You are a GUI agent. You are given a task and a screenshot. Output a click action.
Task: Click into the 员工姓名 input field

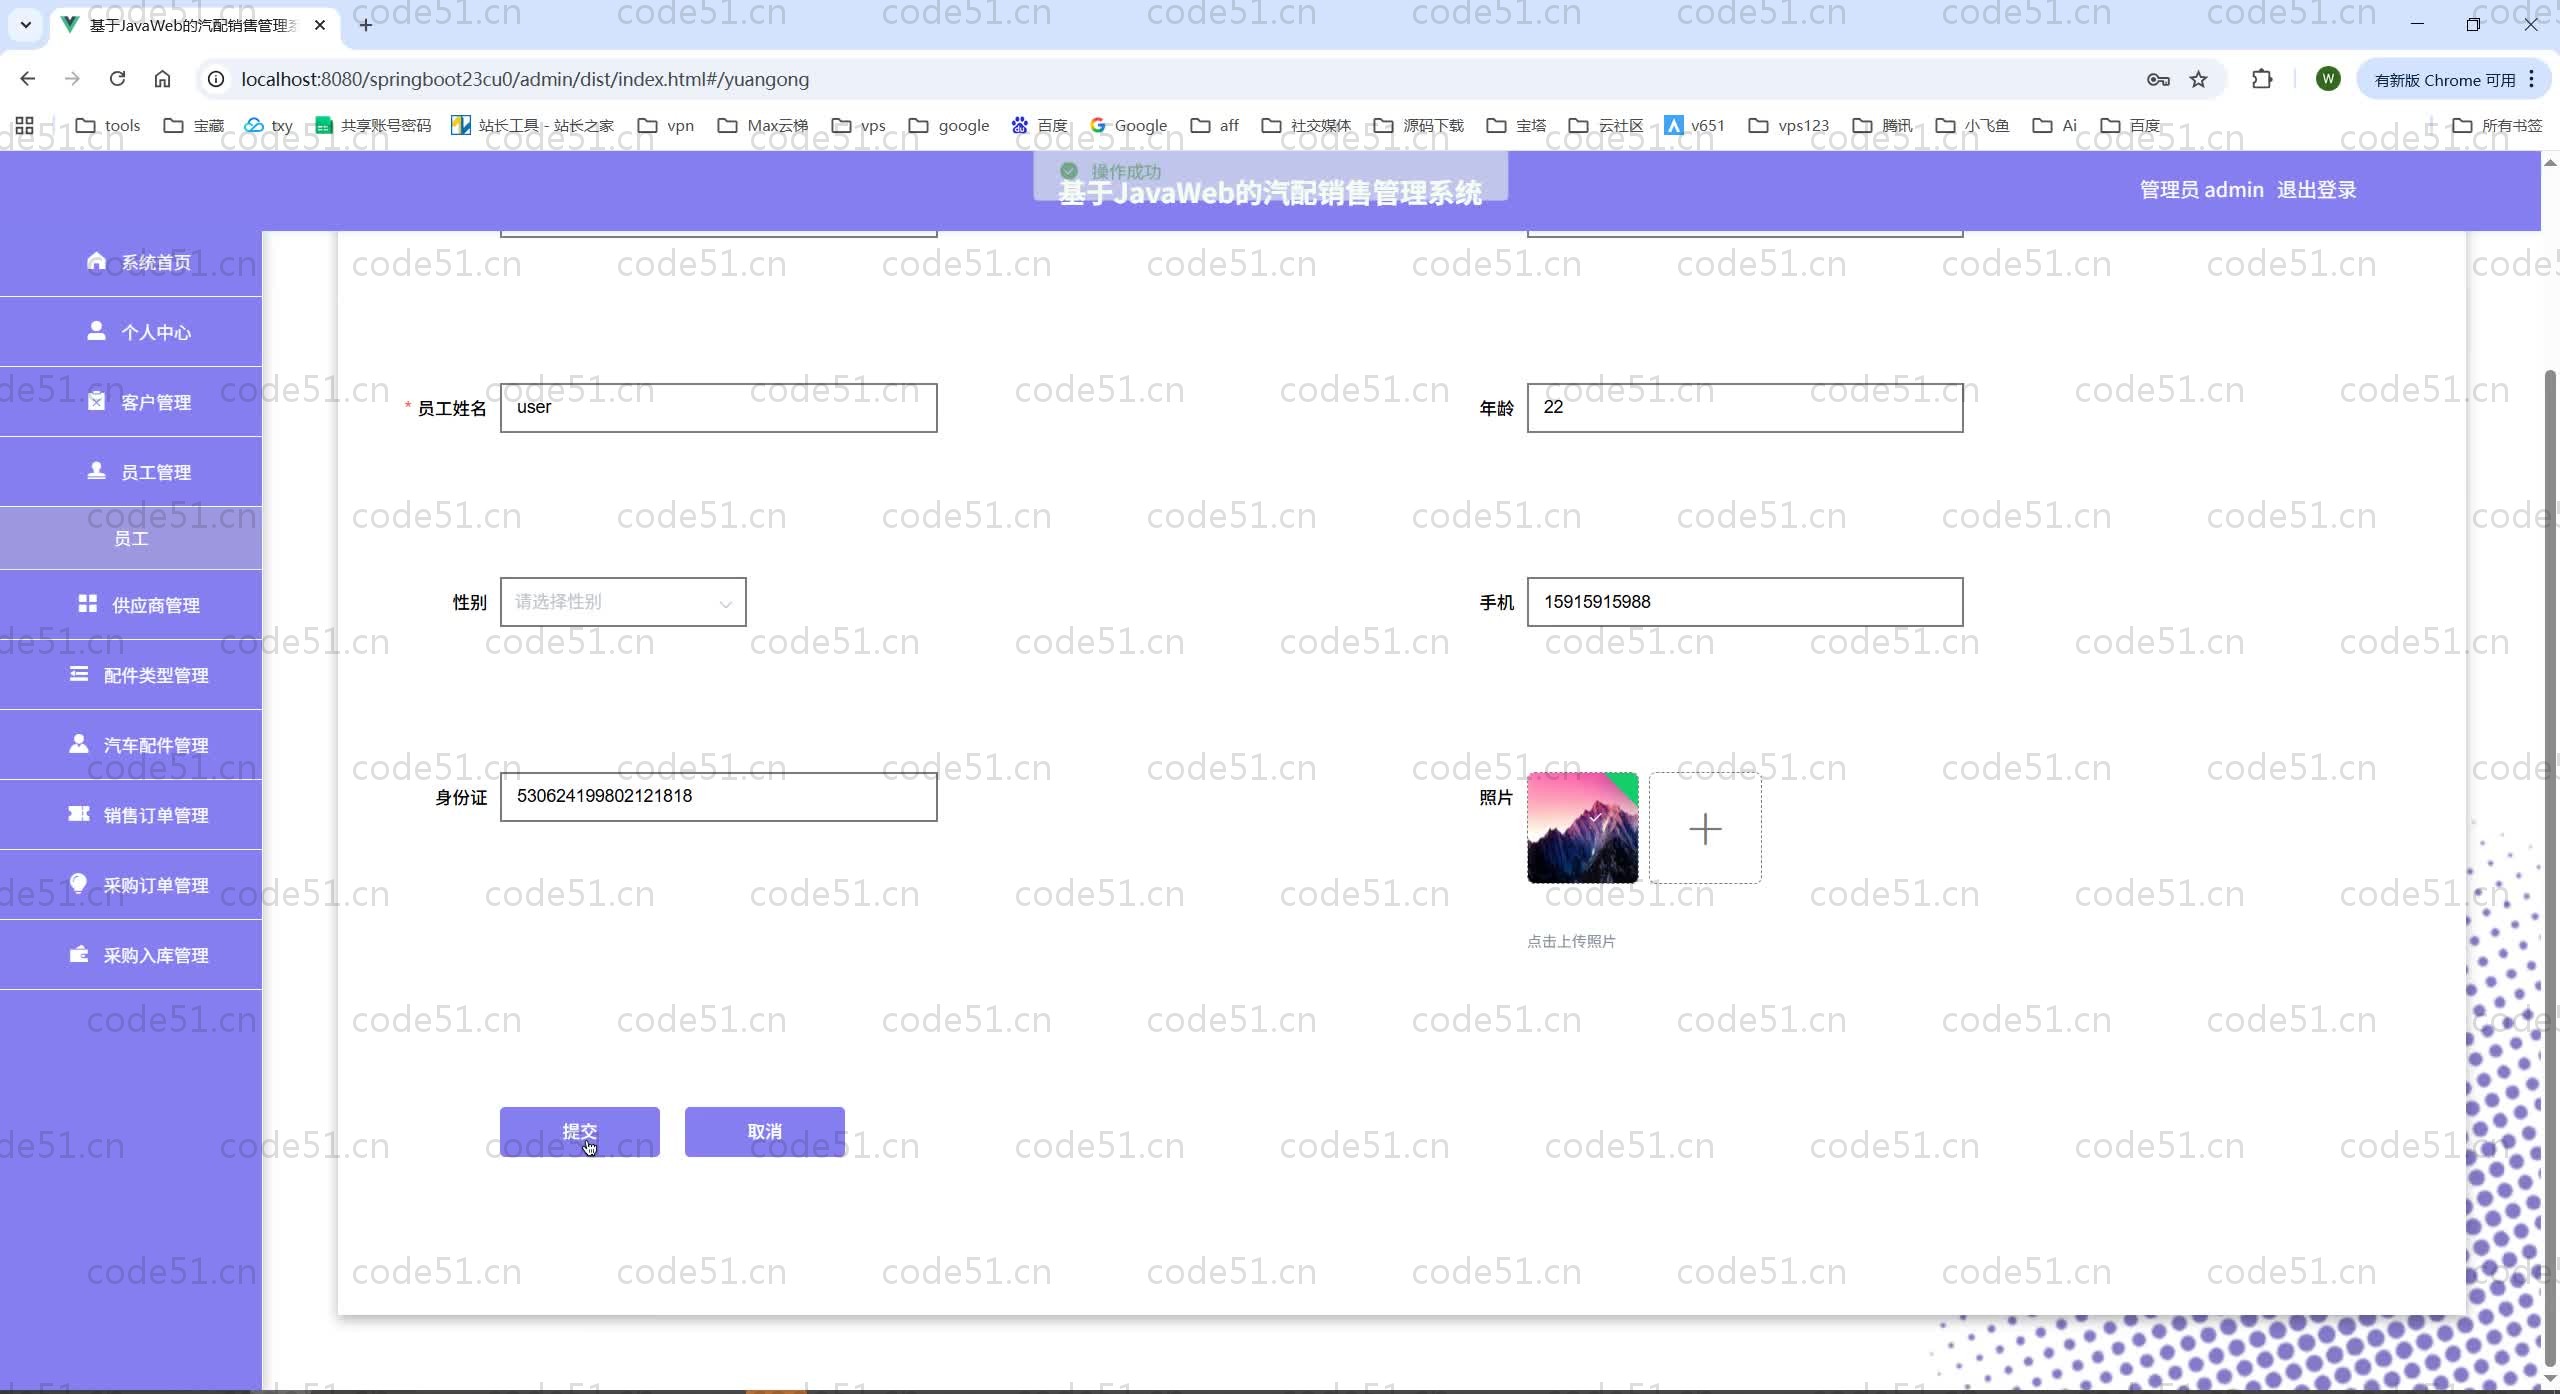(718, 408)
